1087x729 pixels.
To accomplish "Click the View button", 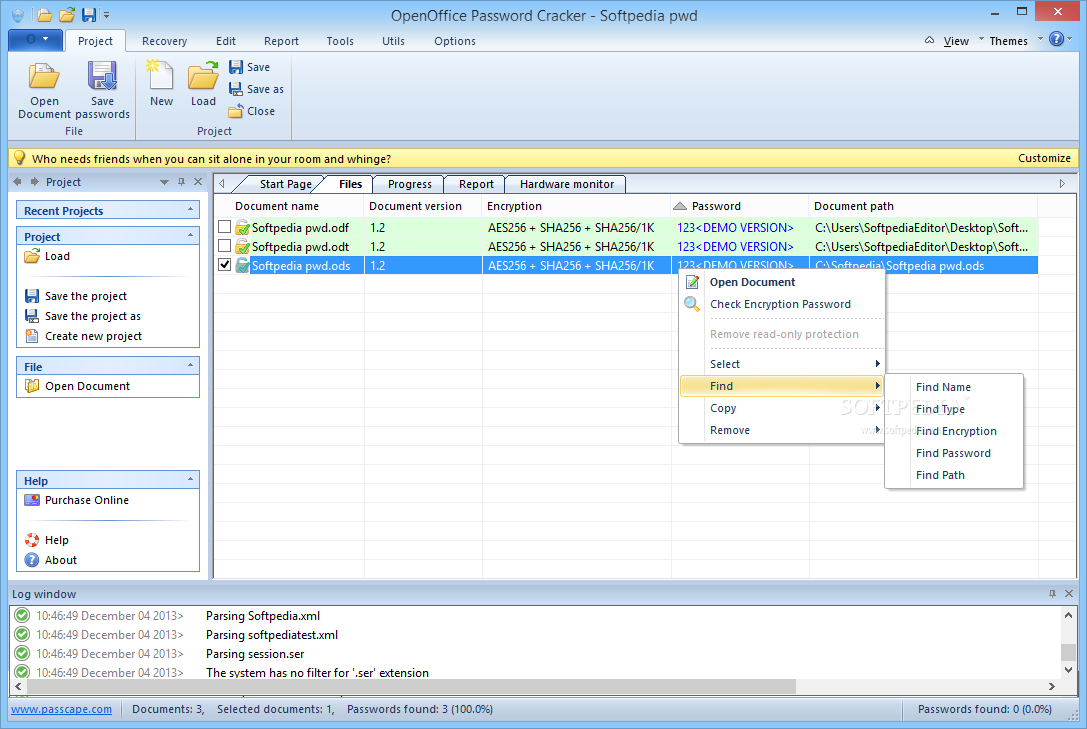I will [x=956, y=41].
